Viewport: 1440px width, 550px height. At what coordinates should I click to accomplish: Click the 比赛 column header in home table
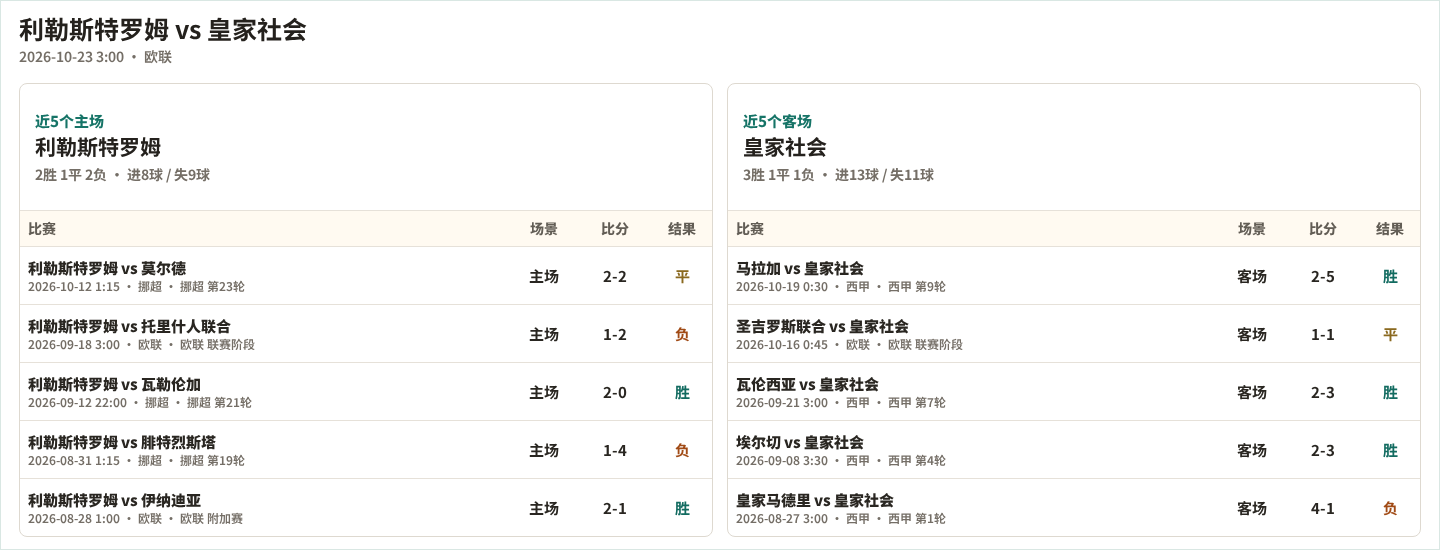tap(42, 229)
